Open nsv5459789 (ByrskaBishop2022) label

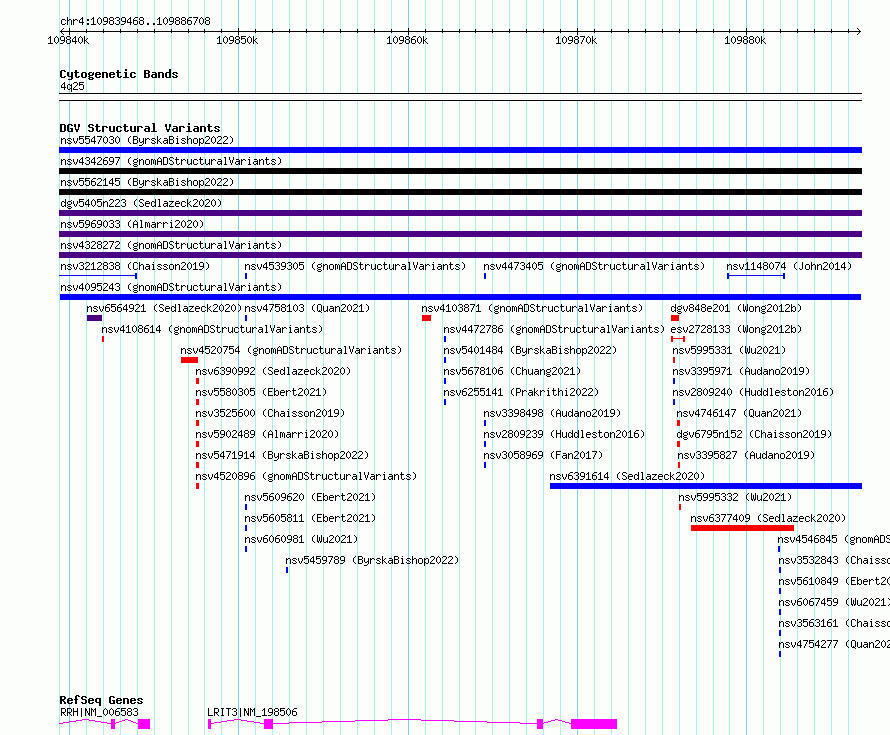(x=372, y=560)
